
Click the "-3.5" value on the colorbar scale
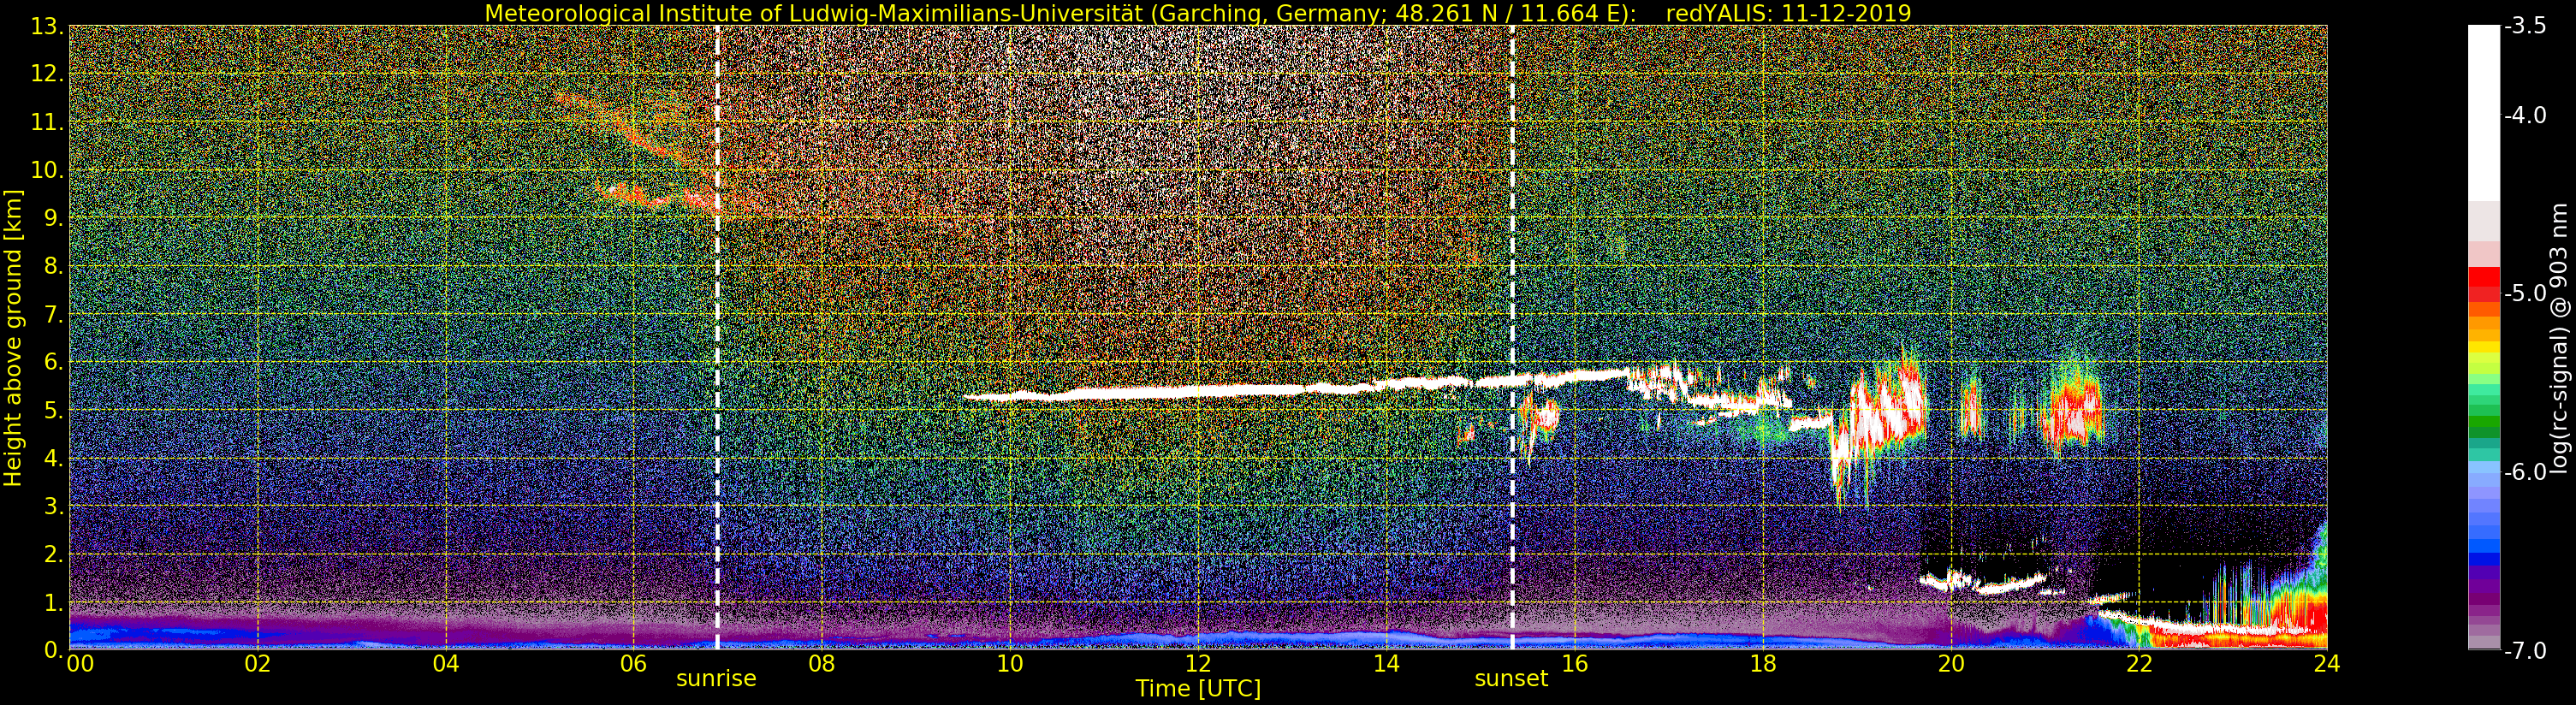[x=2525, y=27]
